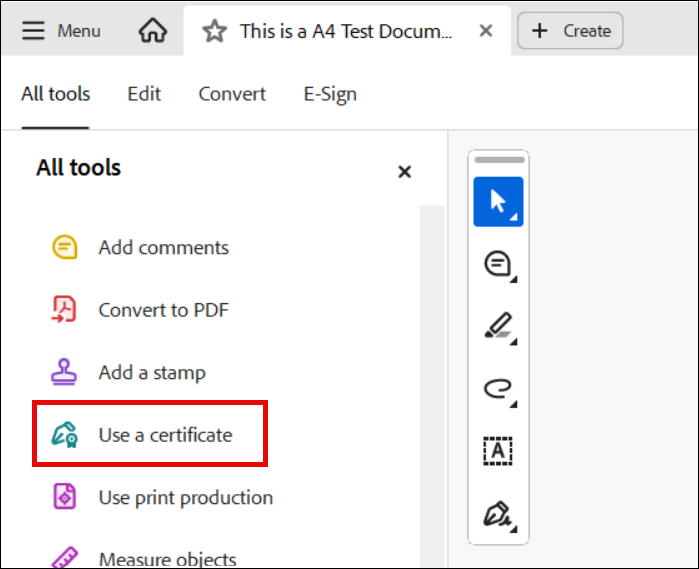Screen dimensions: 699x569
Task: Open Add comments tool
Action: pyautogui.click(x=163, y=247)
